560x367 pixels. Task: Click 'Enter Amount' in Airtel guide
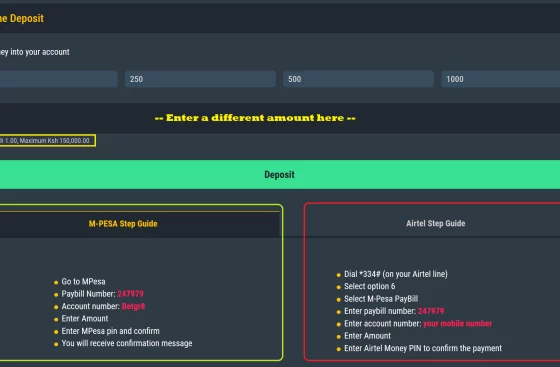368,336
